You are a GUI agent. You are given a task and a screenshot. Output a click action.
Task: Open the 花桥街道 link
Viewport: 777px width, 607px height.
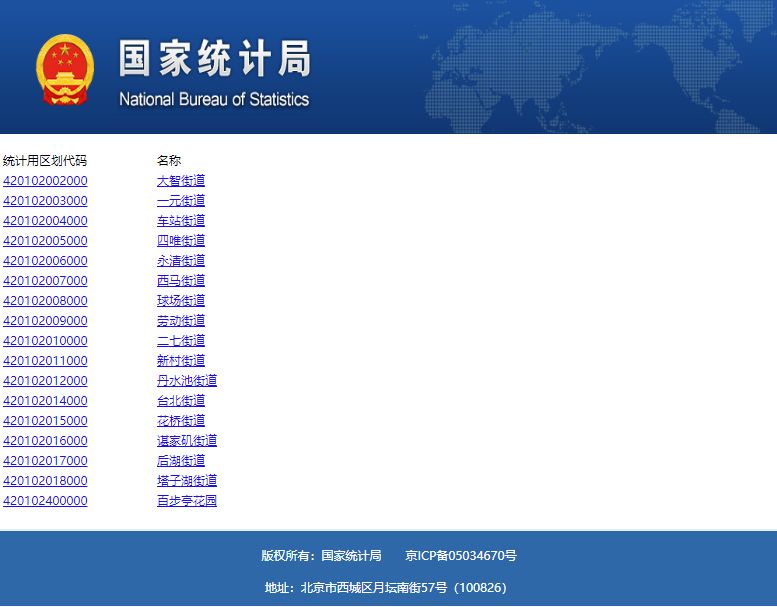click(x=181, y=421)
